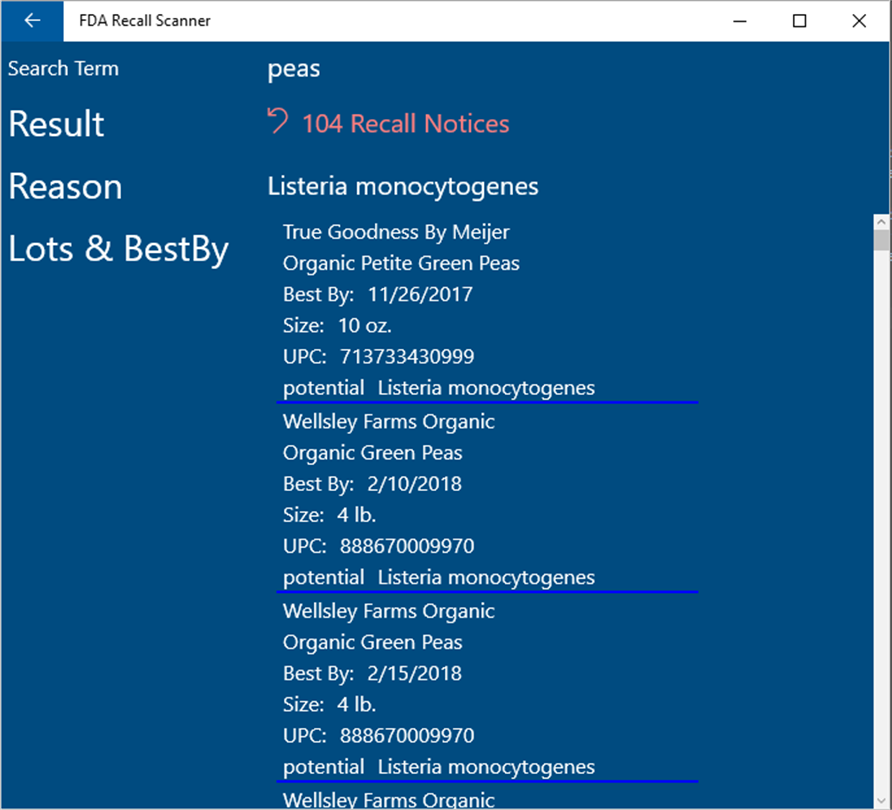Screen dimensions: 892x810
Task: Click 'Best By: 2/15/2018' line
Action: pyautogui.click(x=372, y=673)
